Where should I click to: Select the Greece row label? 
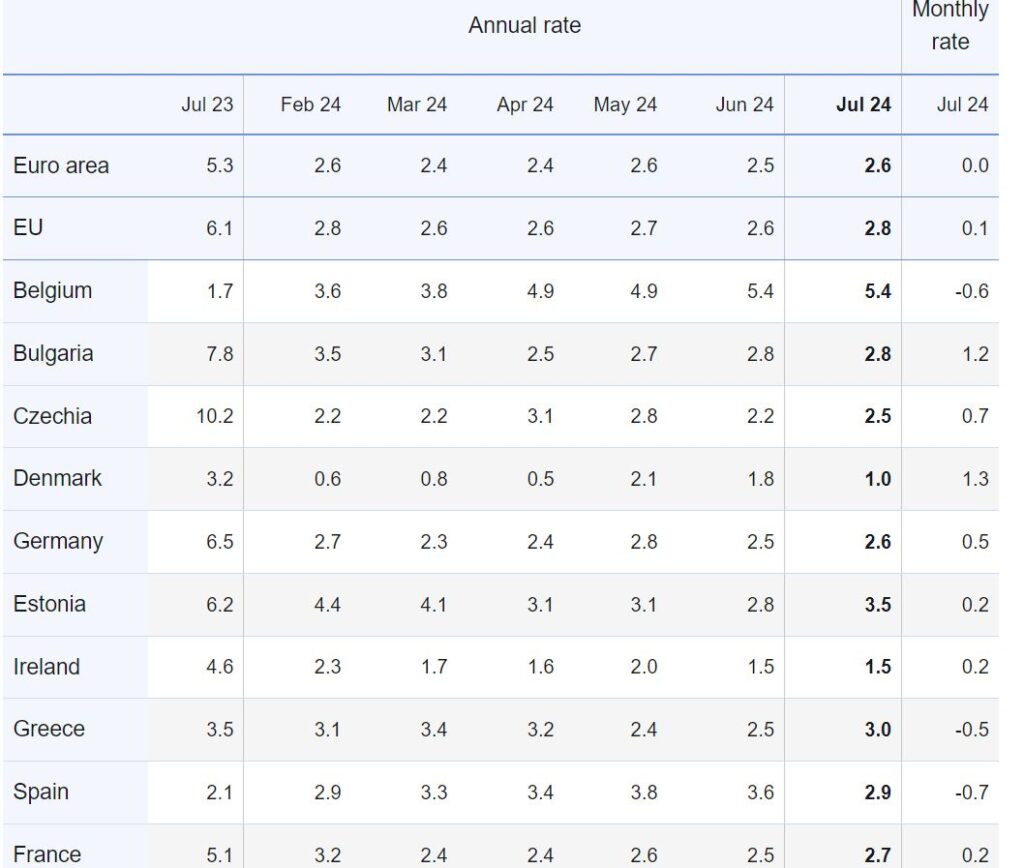tap(49, 729)
